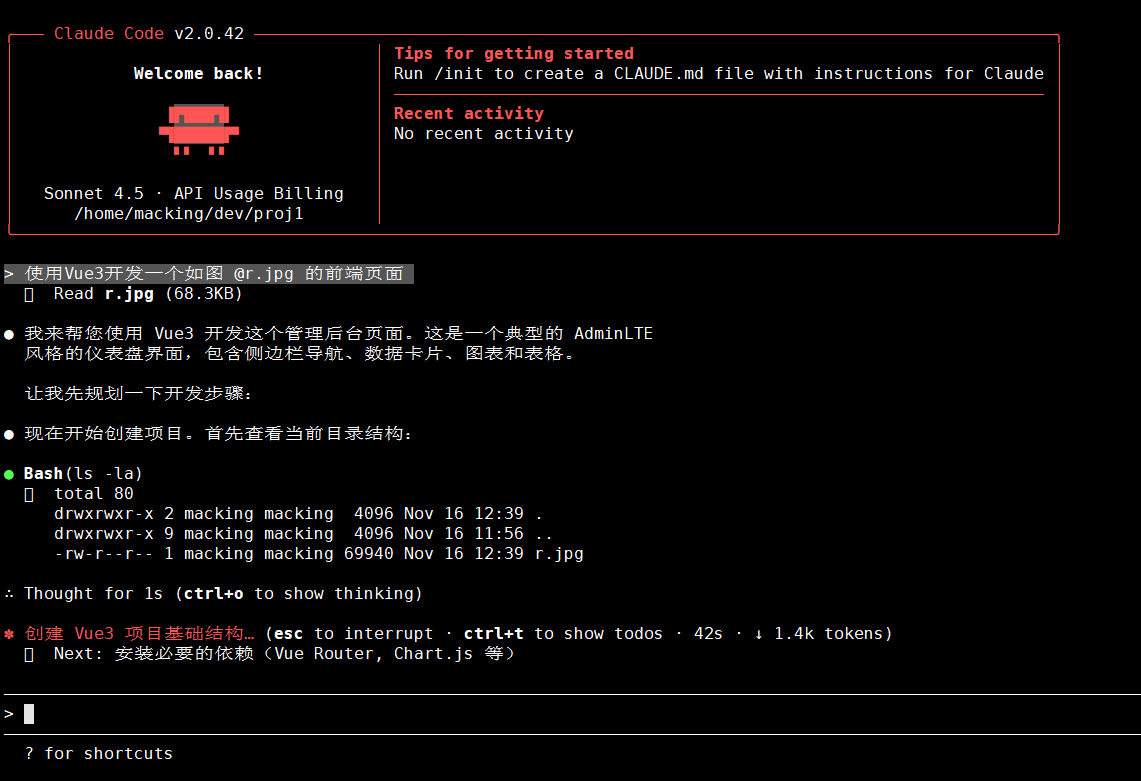Click the red '创建 Vue3 项目基础结构' status text
The image size is (1141, 781).
tap(139, 633)
